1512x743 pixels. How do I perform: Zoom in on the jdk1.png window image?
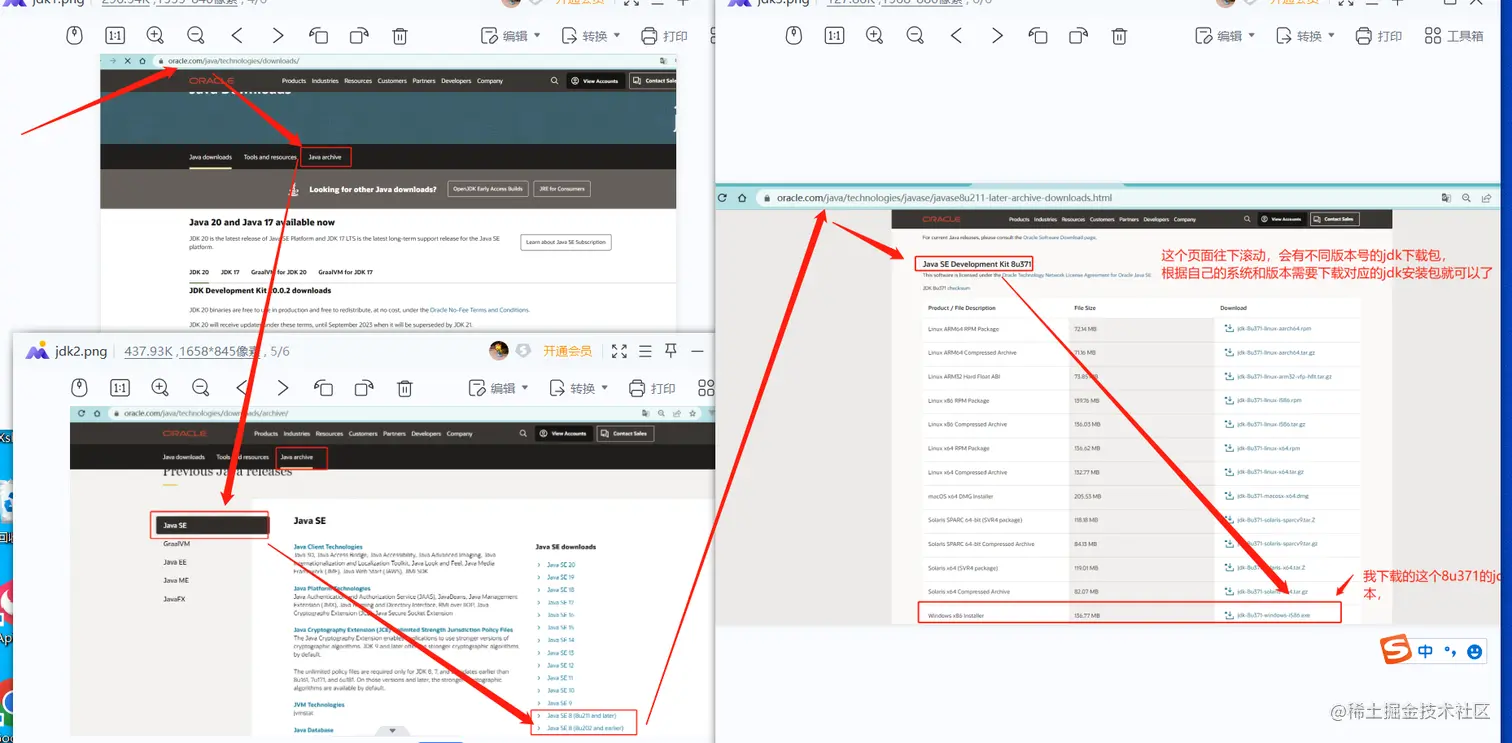(155, 36)
